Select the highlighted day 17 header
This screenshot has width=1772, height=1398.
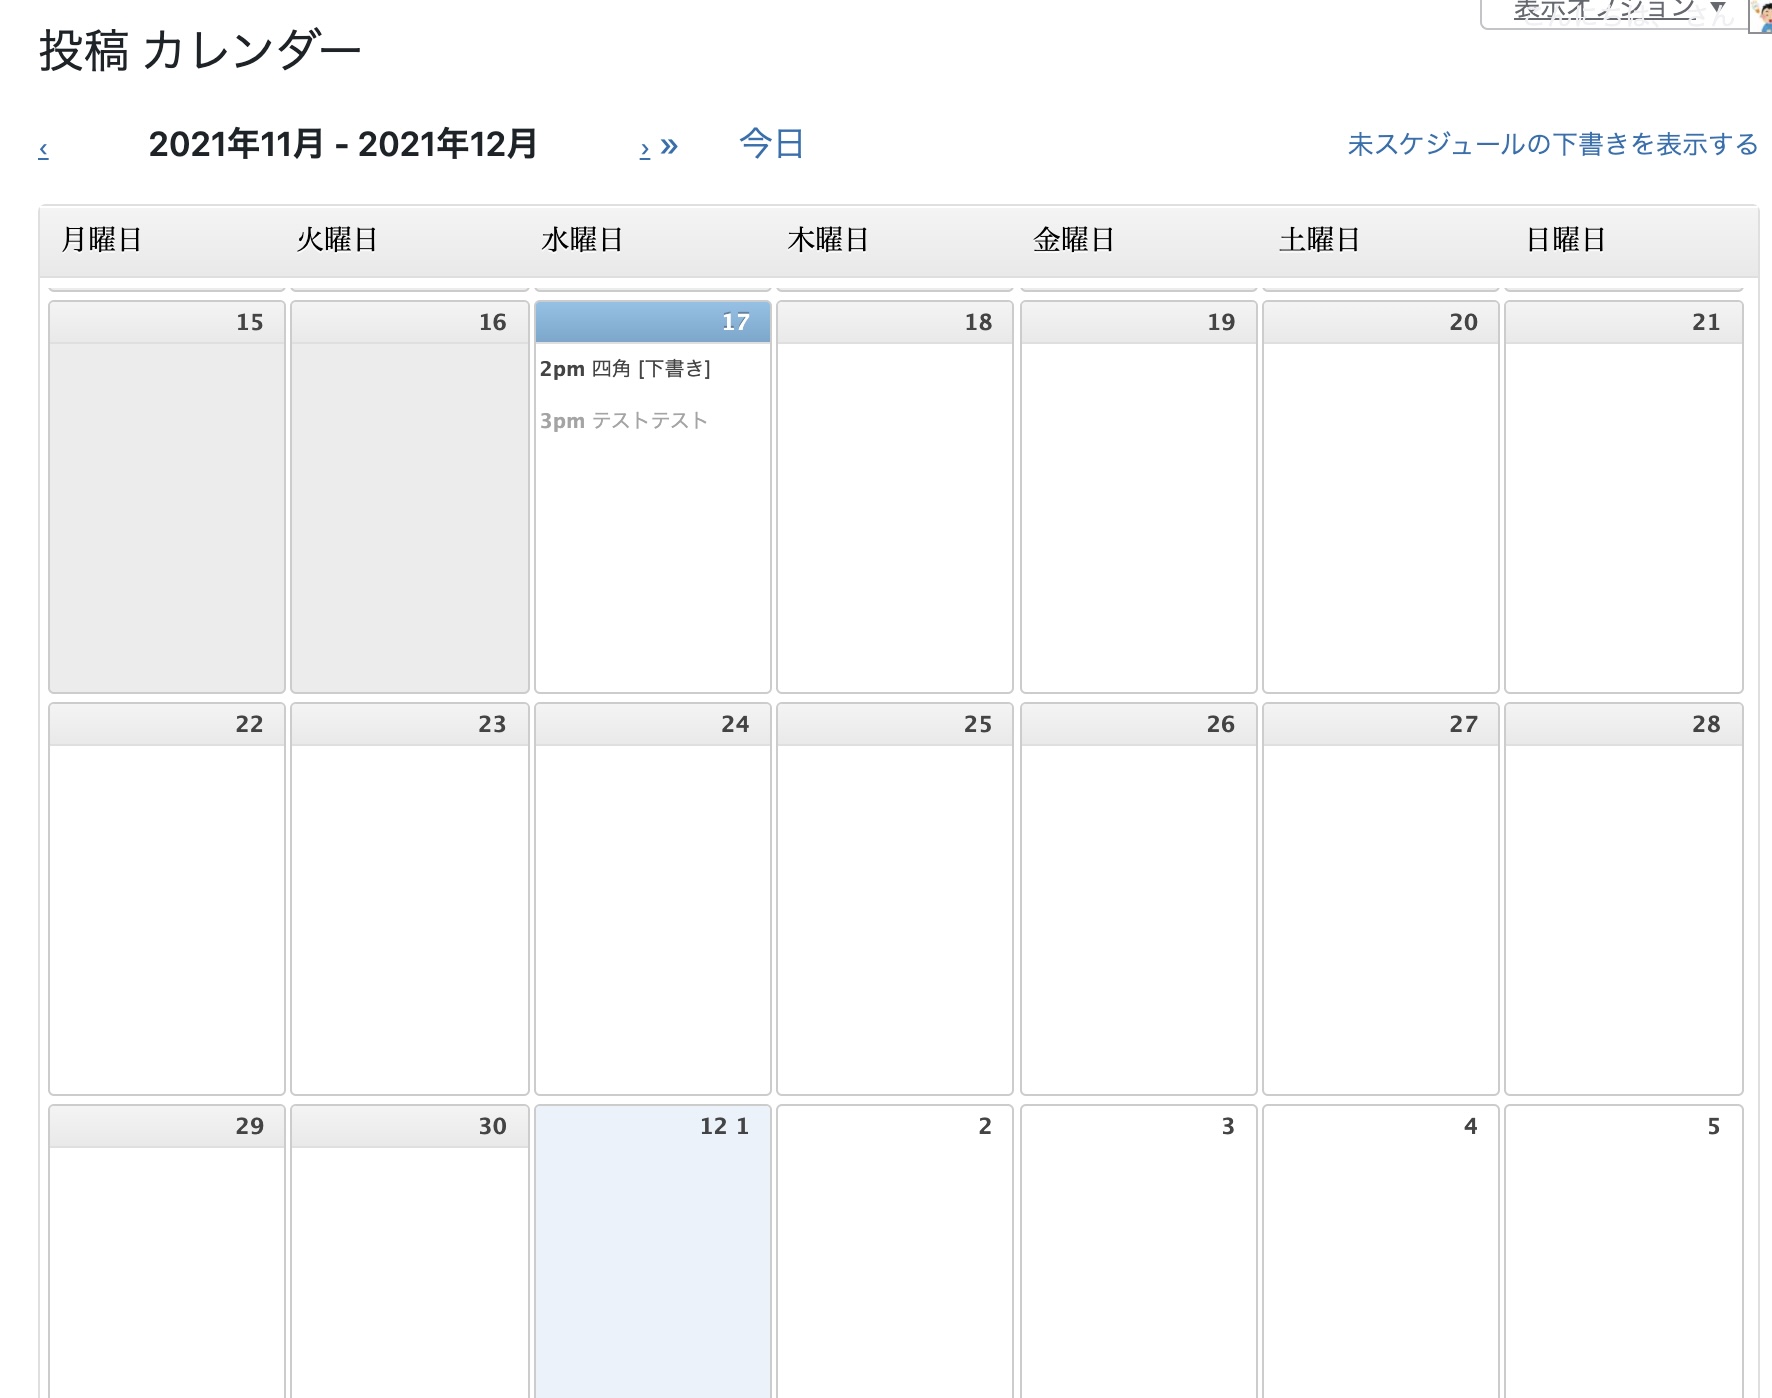point(653,322)
